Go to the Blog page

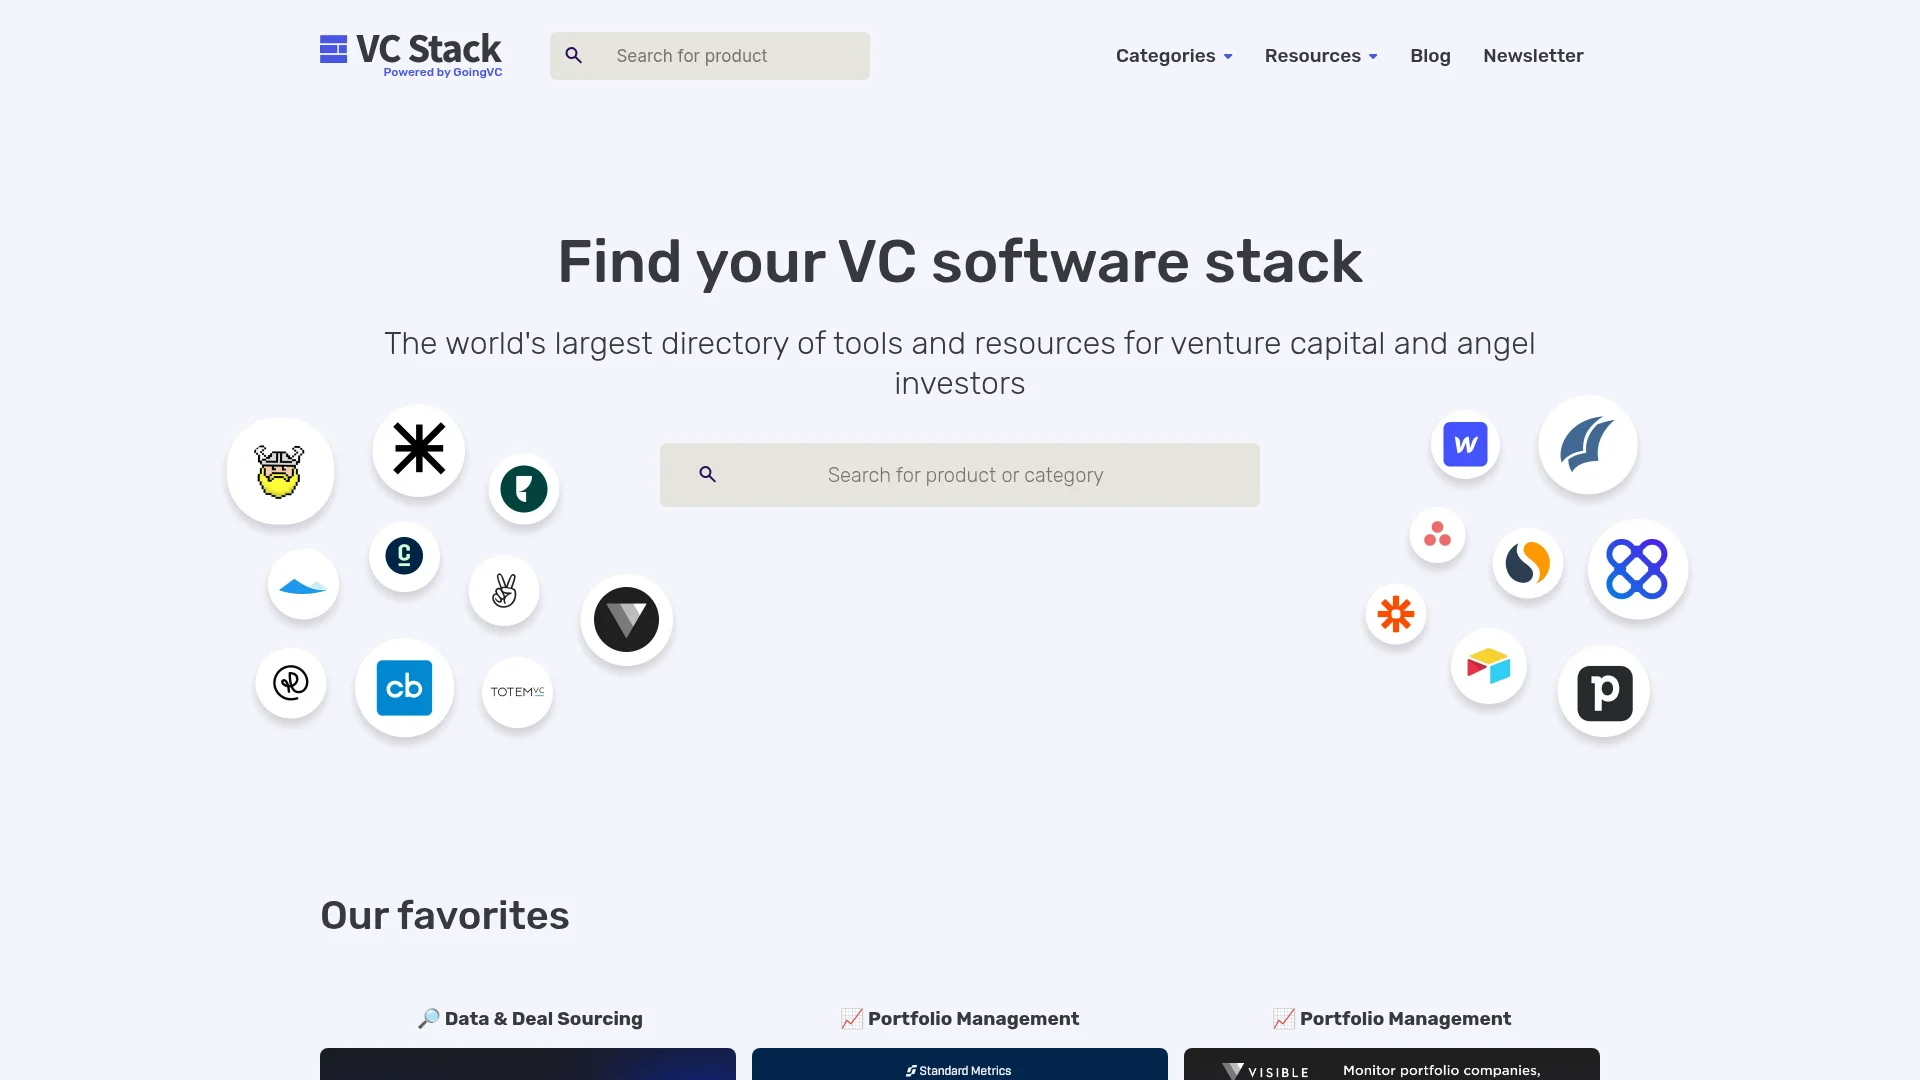tap(1430, 56)
